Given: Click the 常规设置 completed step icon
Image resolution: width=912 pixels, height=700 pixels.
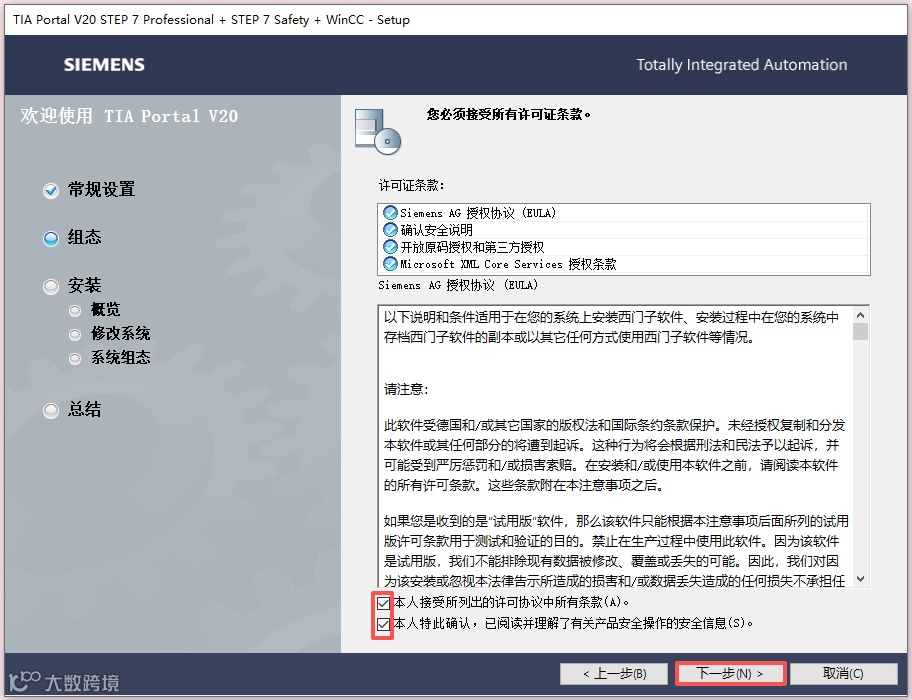Looking at the screenshot, I should pyautogui.click(x=51, y=191).
